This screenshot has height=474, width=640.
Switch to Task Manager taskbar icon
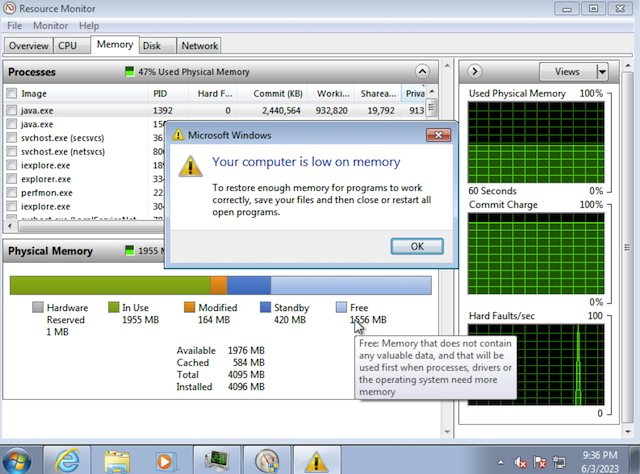tap(217, 460)
